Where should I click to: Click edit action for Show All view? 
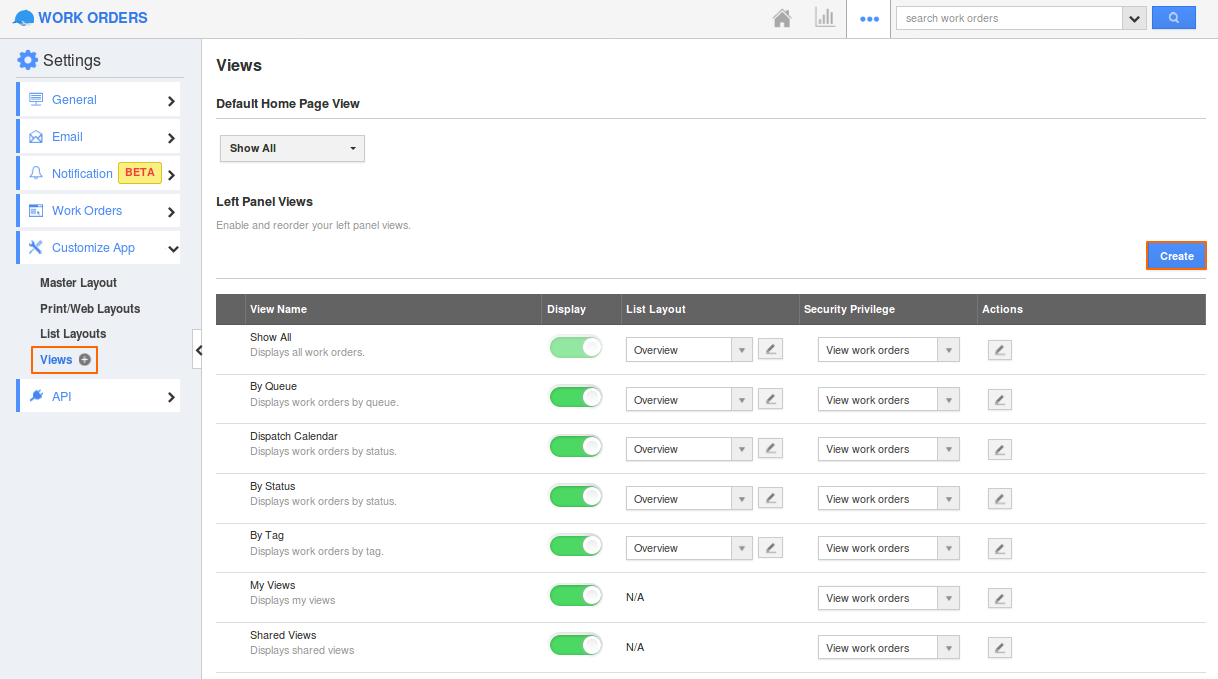999,350
